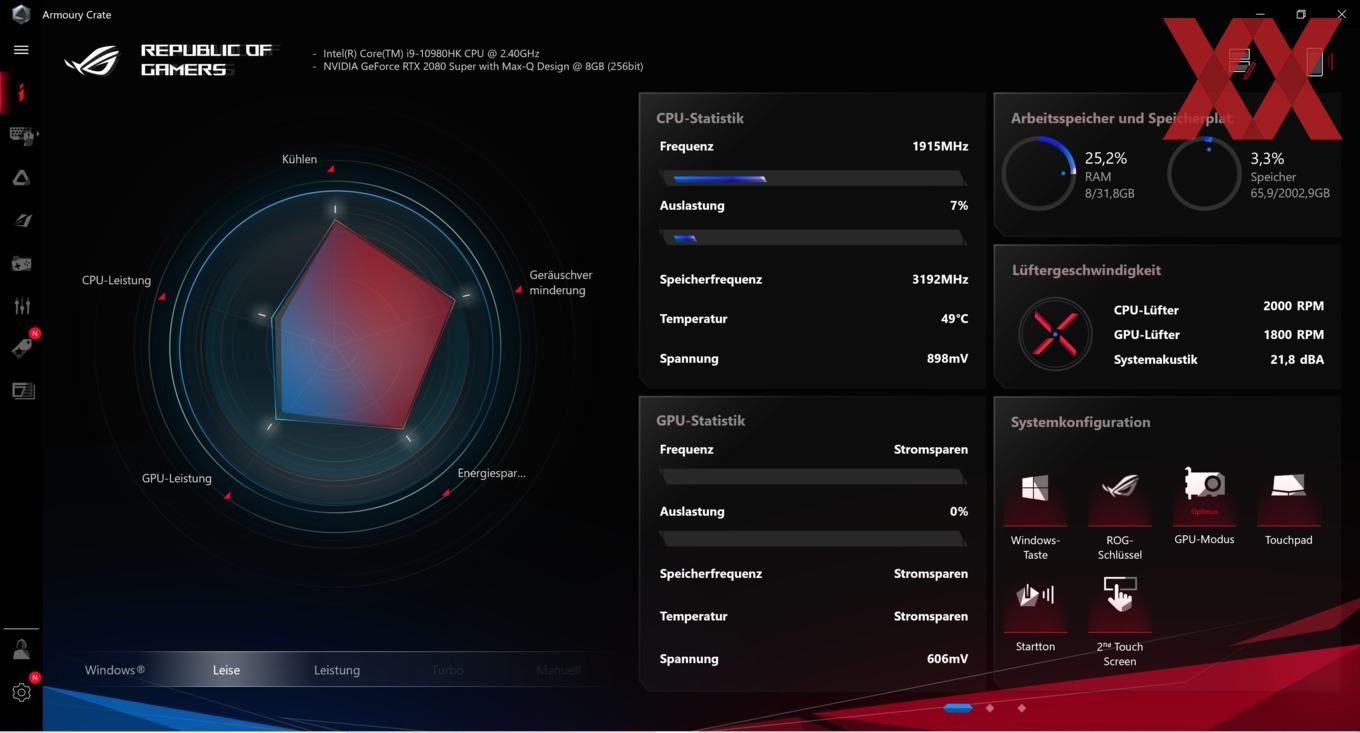Click the CPU-Statistik panel heading

pyautogui.click(x=700, y=118)
